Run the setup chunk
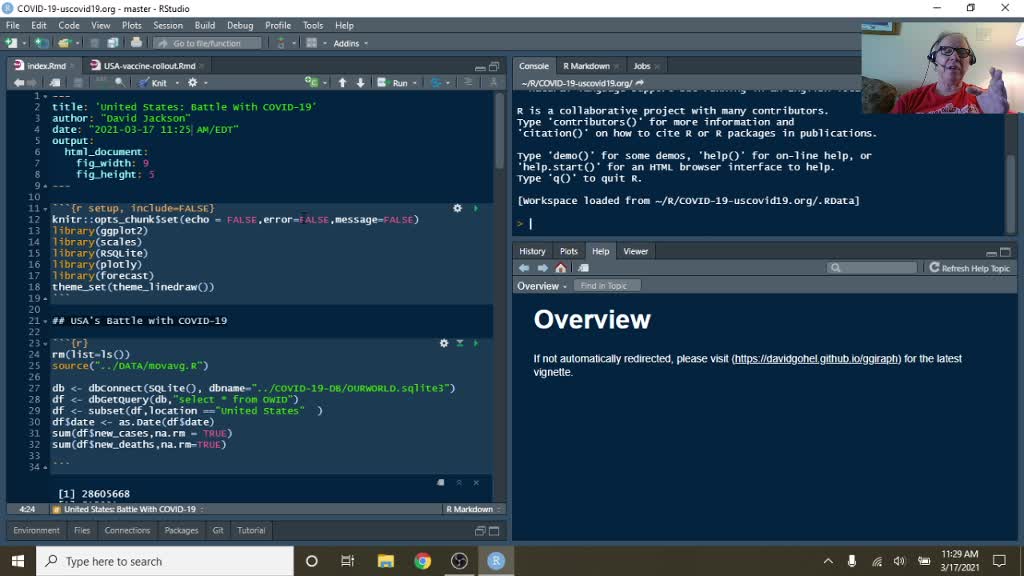 click(475, 208)
